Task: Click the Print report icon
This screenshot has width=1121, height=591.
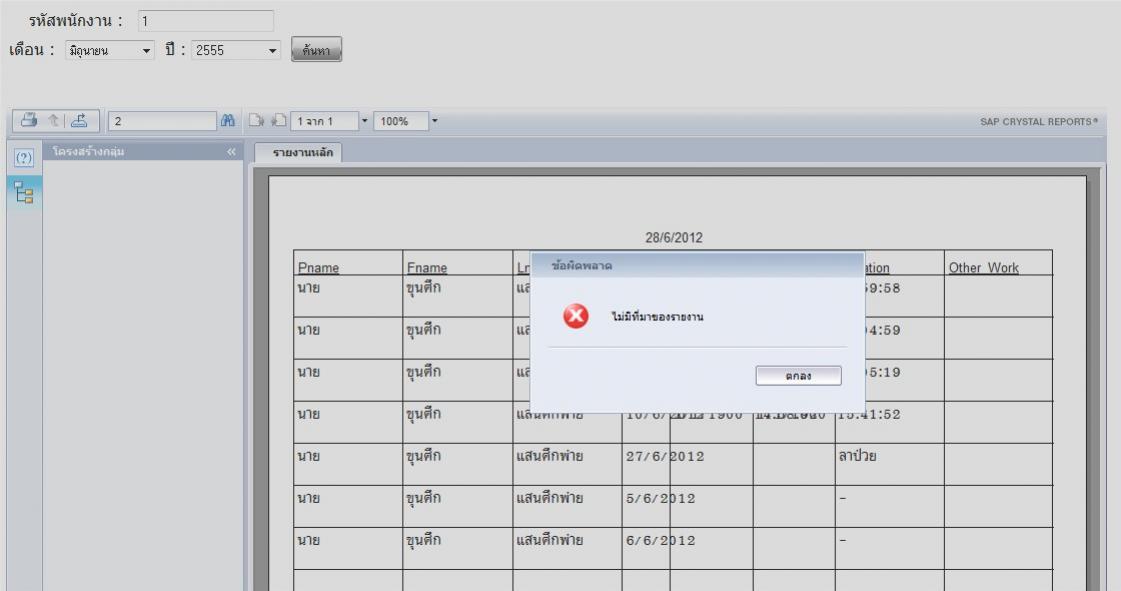Action: (x=29, y=120)
